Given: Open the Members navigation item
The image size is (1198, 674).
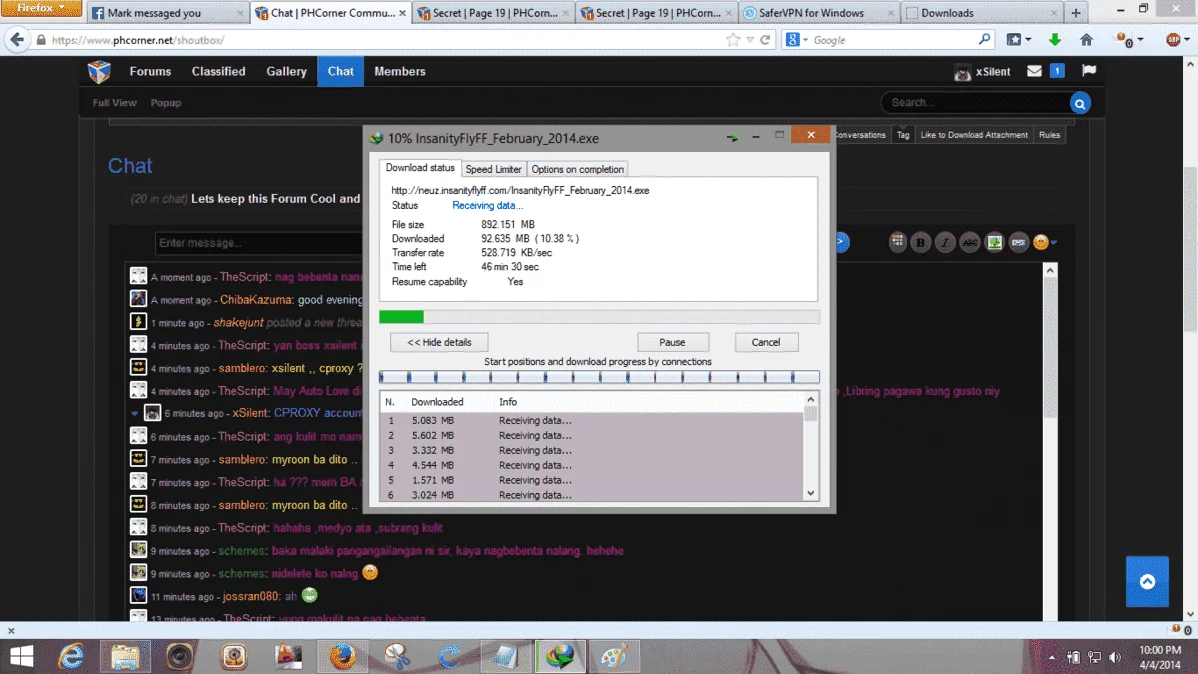Looking at the screenshot, I should 400,71.
